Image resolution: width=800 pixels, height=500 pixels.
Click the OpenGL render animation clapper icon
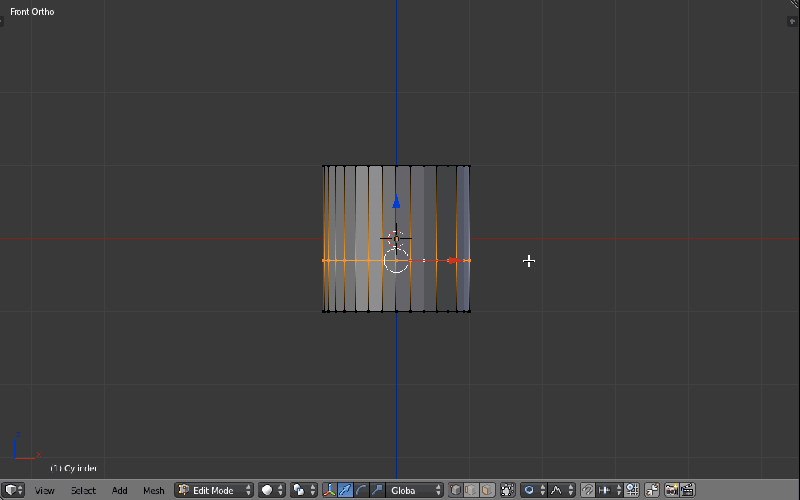(x=688, y=490)
